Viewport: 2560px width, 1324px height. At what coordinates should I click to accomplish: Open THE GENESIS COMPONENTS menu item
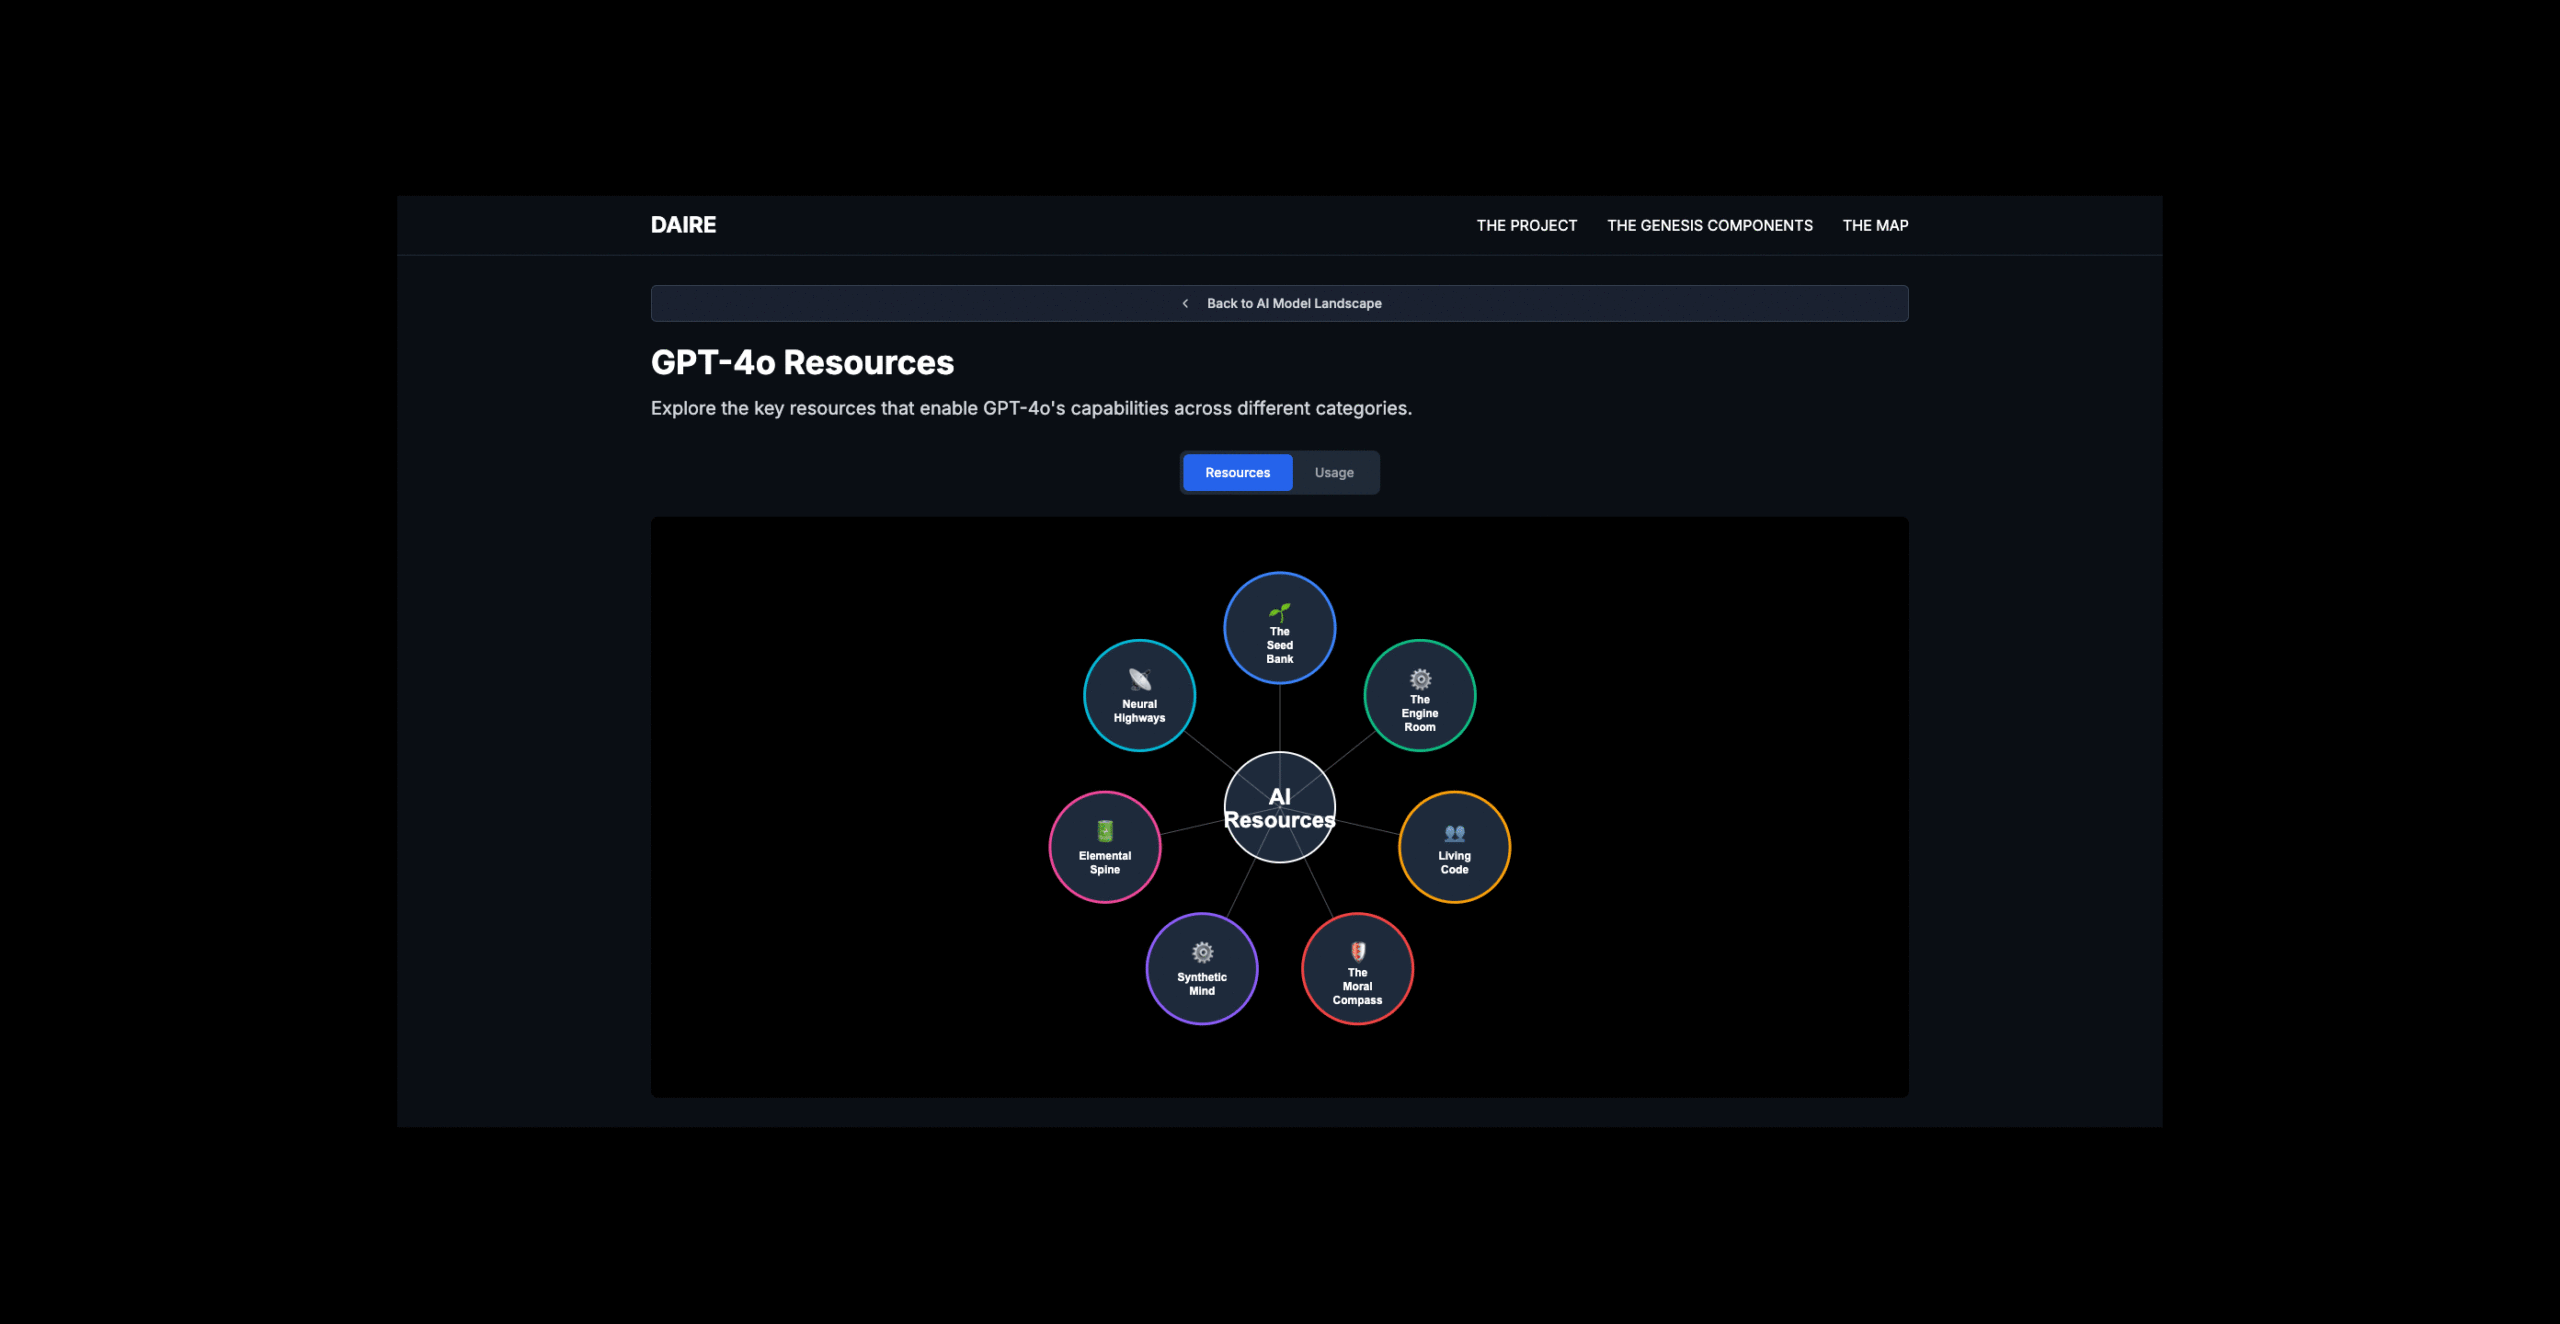(x=1709, y=225)
